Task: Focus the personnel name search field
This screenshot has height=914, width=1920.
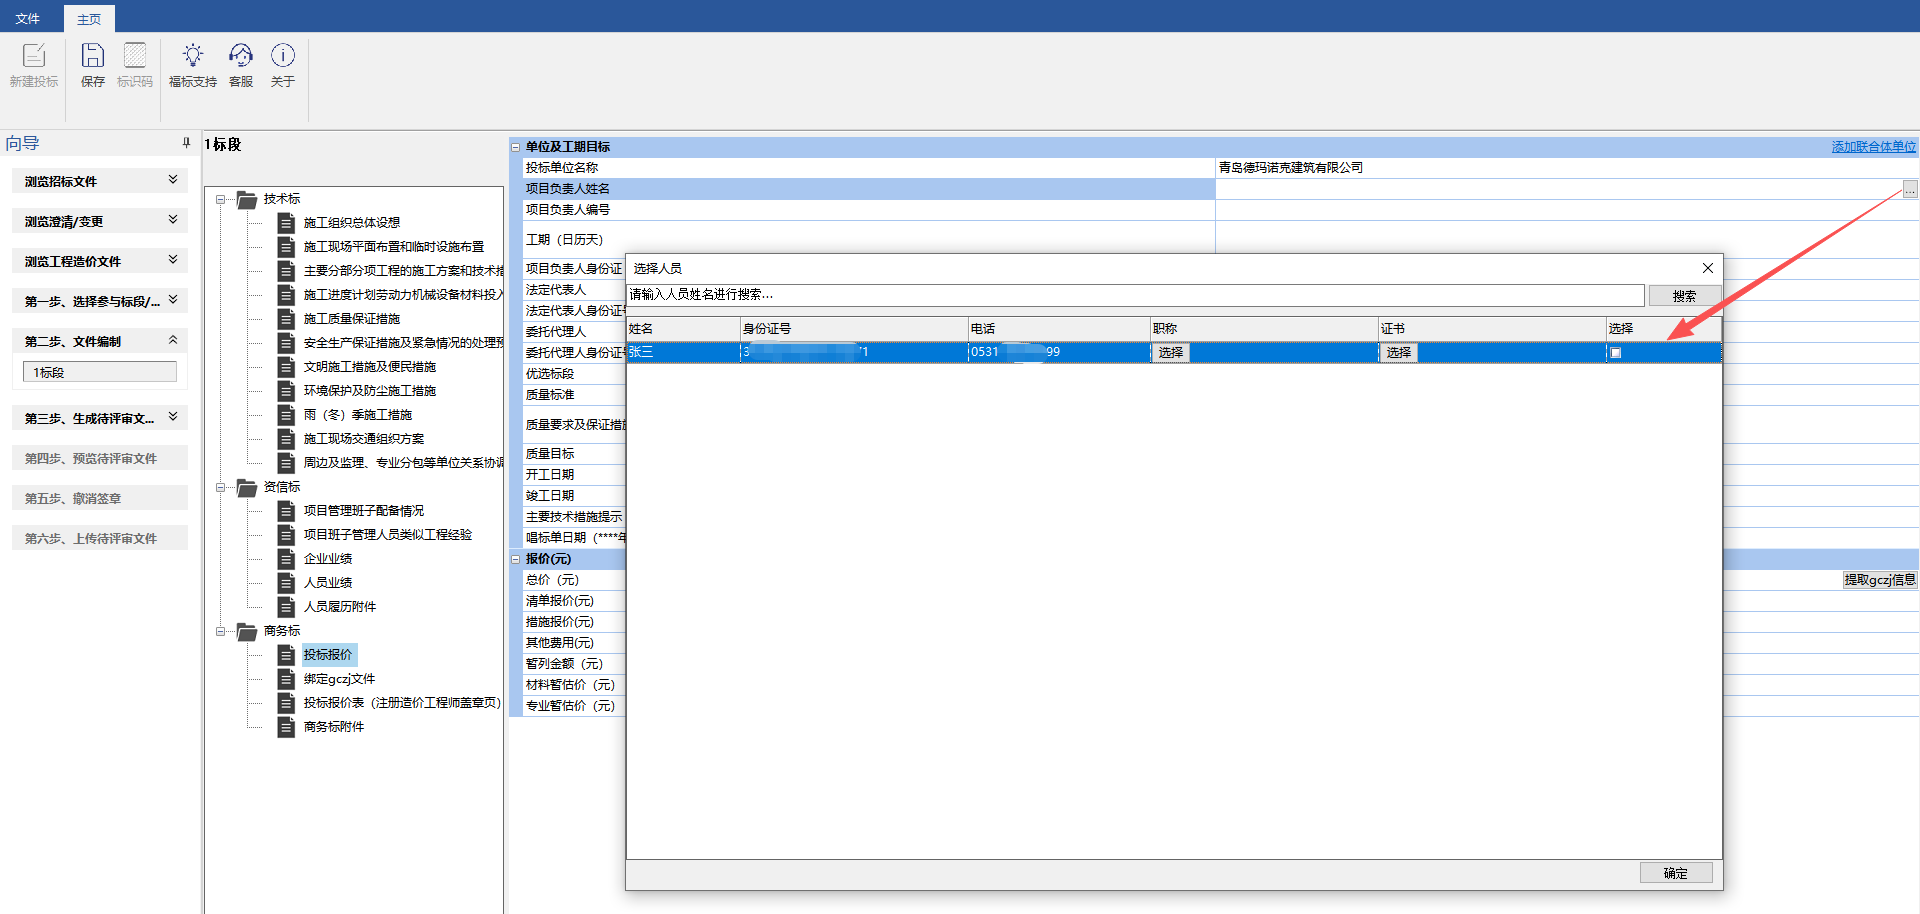Action: coord(1134,295)
